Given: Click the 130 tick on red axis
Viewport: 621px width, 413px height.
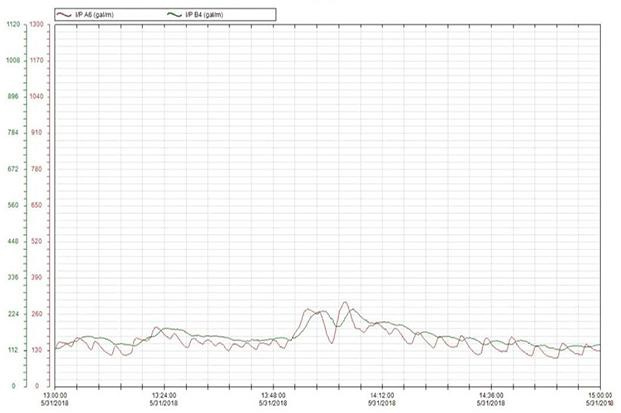Looking at the screenshot, I should (37, 350).
